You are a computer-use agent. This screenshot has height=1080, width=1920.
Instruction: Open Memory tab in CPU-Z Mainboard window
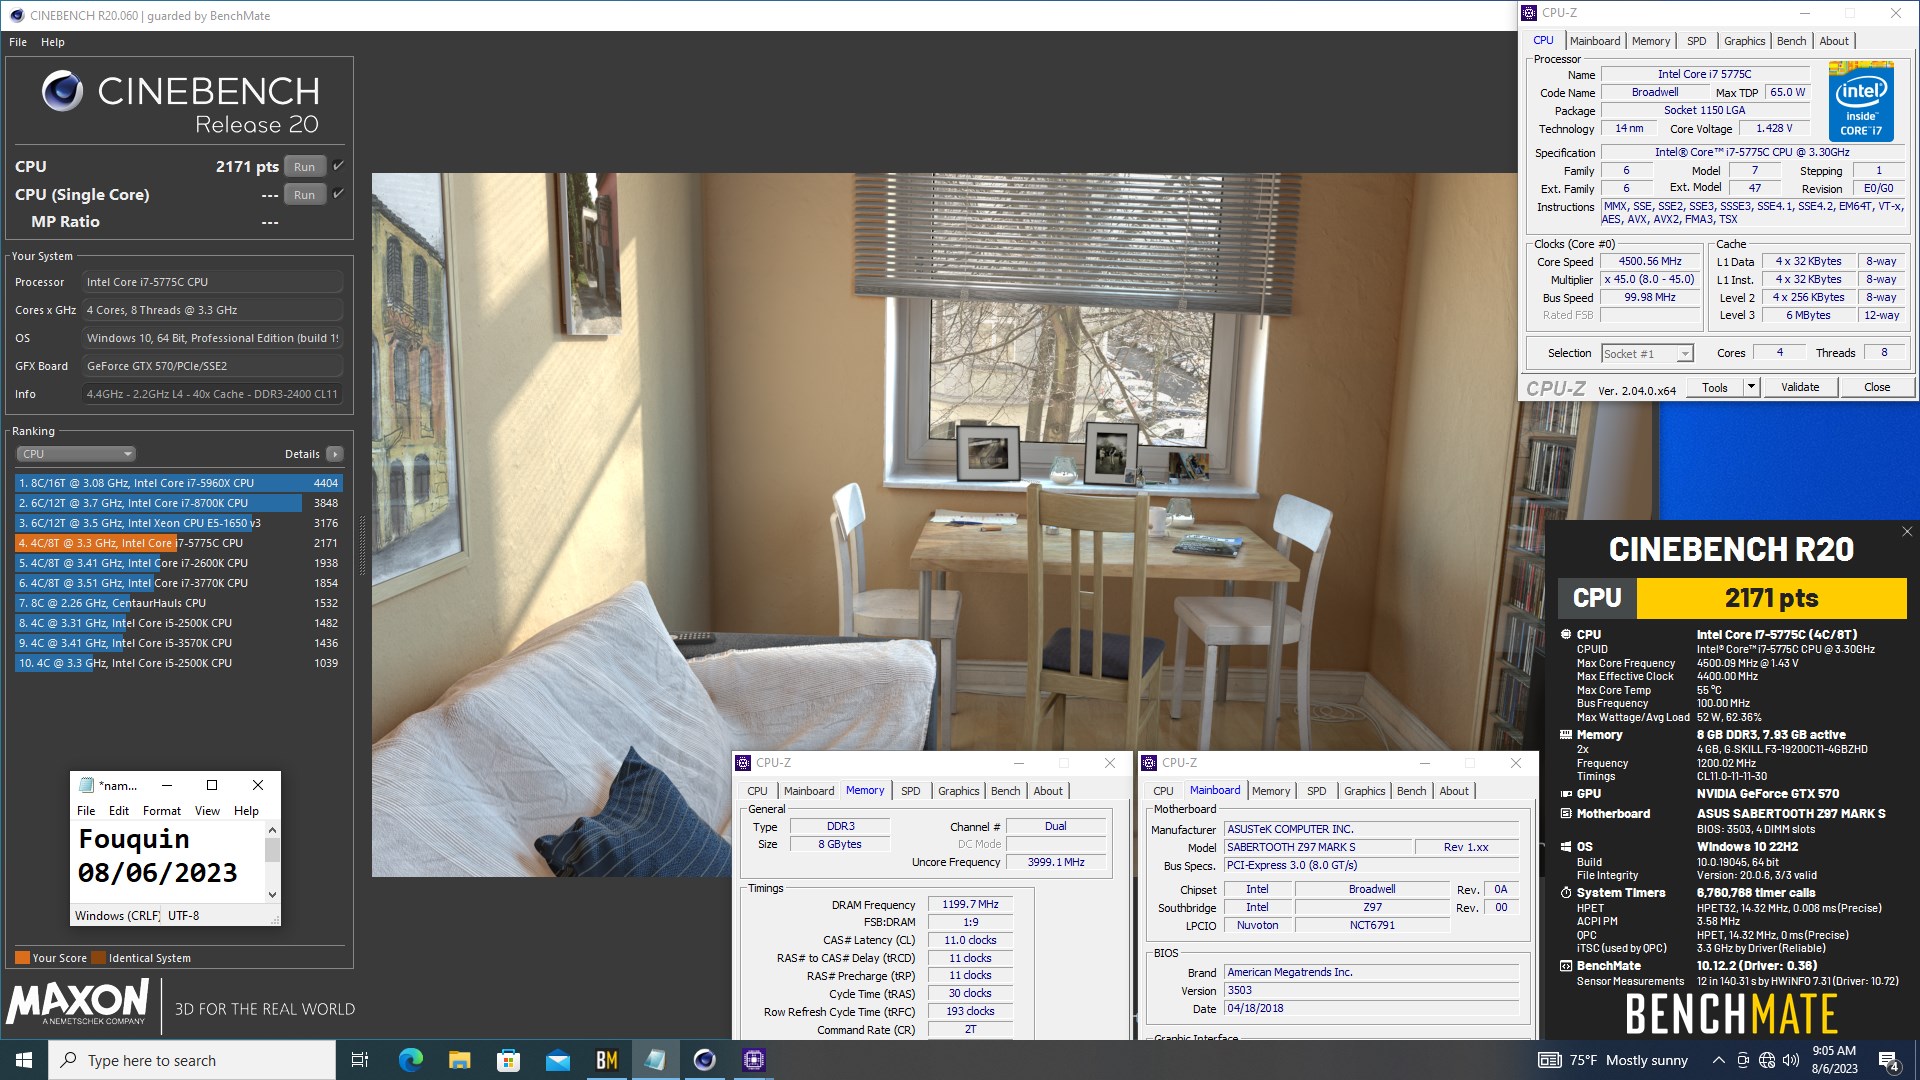(x=1271, y=791)
